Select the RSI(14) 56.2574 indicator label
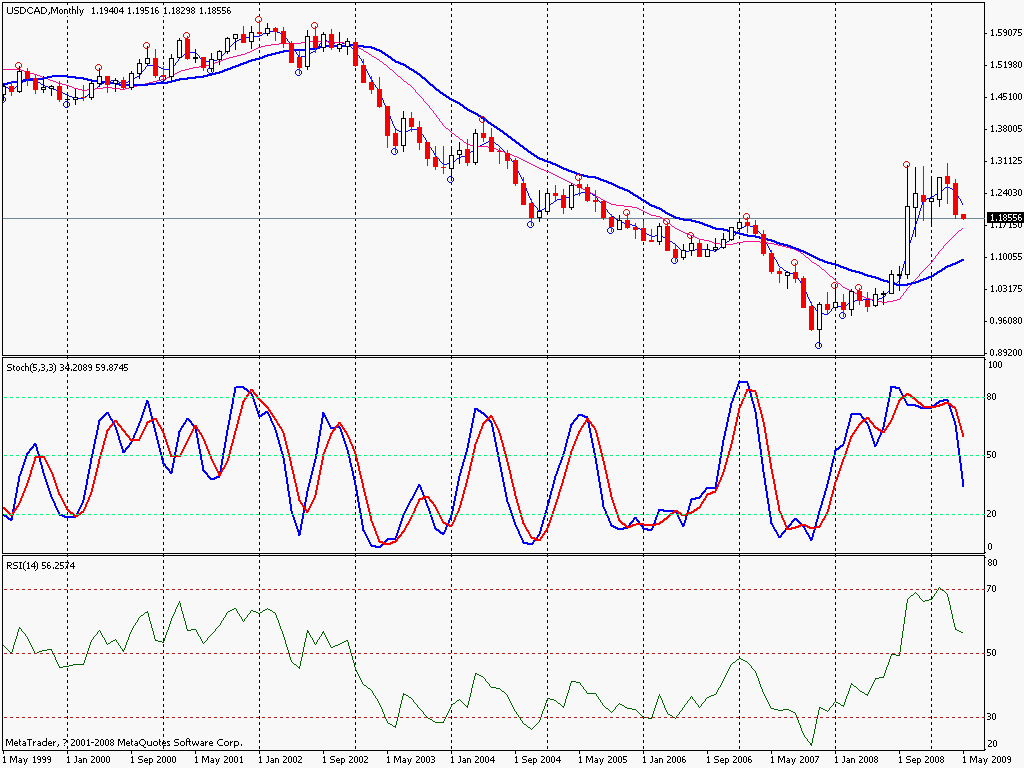The image size is (1024, 768). pyautogui.click(x=40, y=566)
